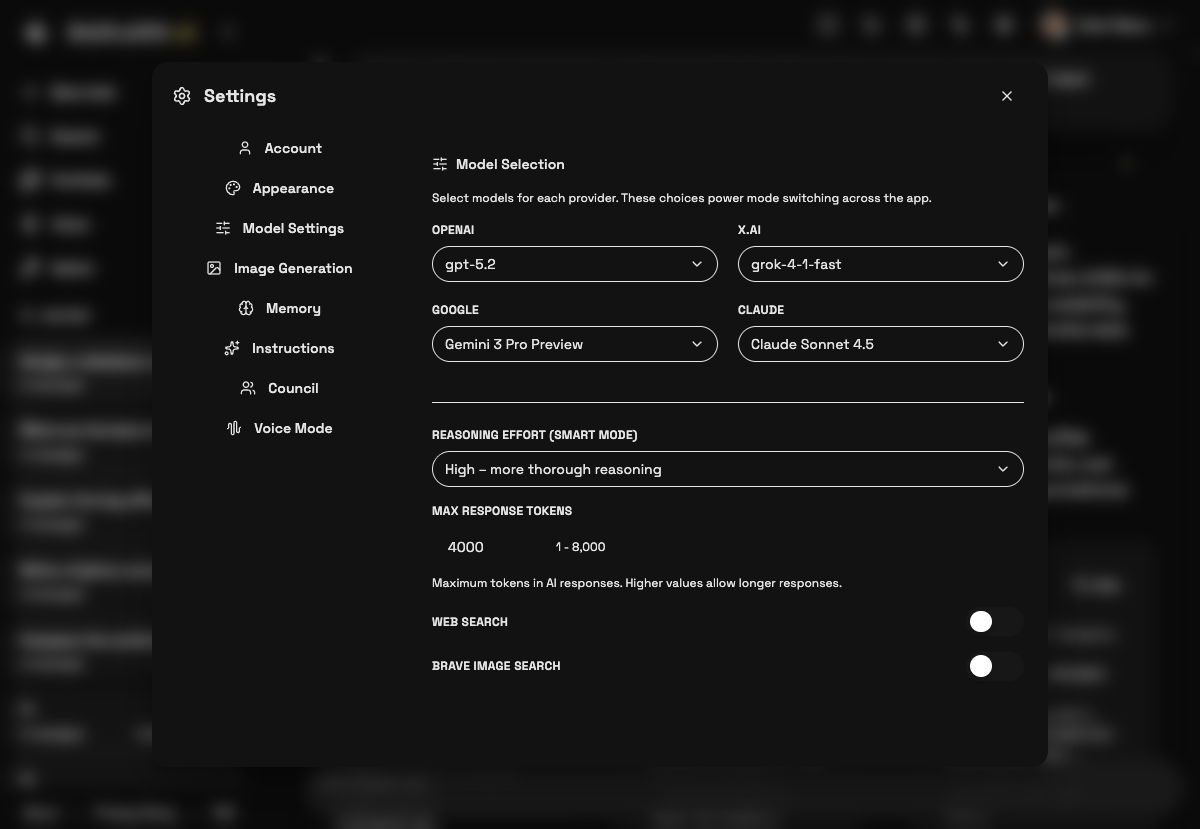Open the Claude Sonnet 4.5 dropdown
This screenshot has height=829, width=1200.
point(881,344)
